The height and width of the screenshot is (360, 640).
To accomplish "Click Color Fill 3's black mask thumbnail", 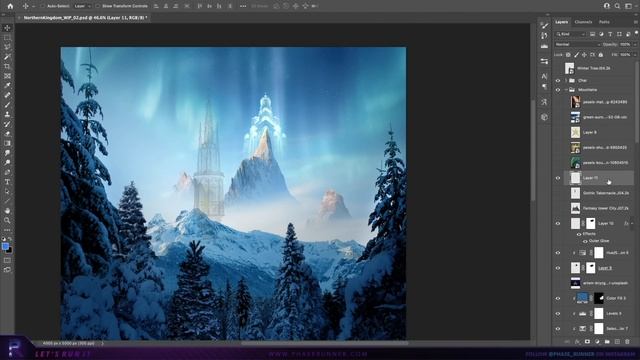I will point(599,298).
